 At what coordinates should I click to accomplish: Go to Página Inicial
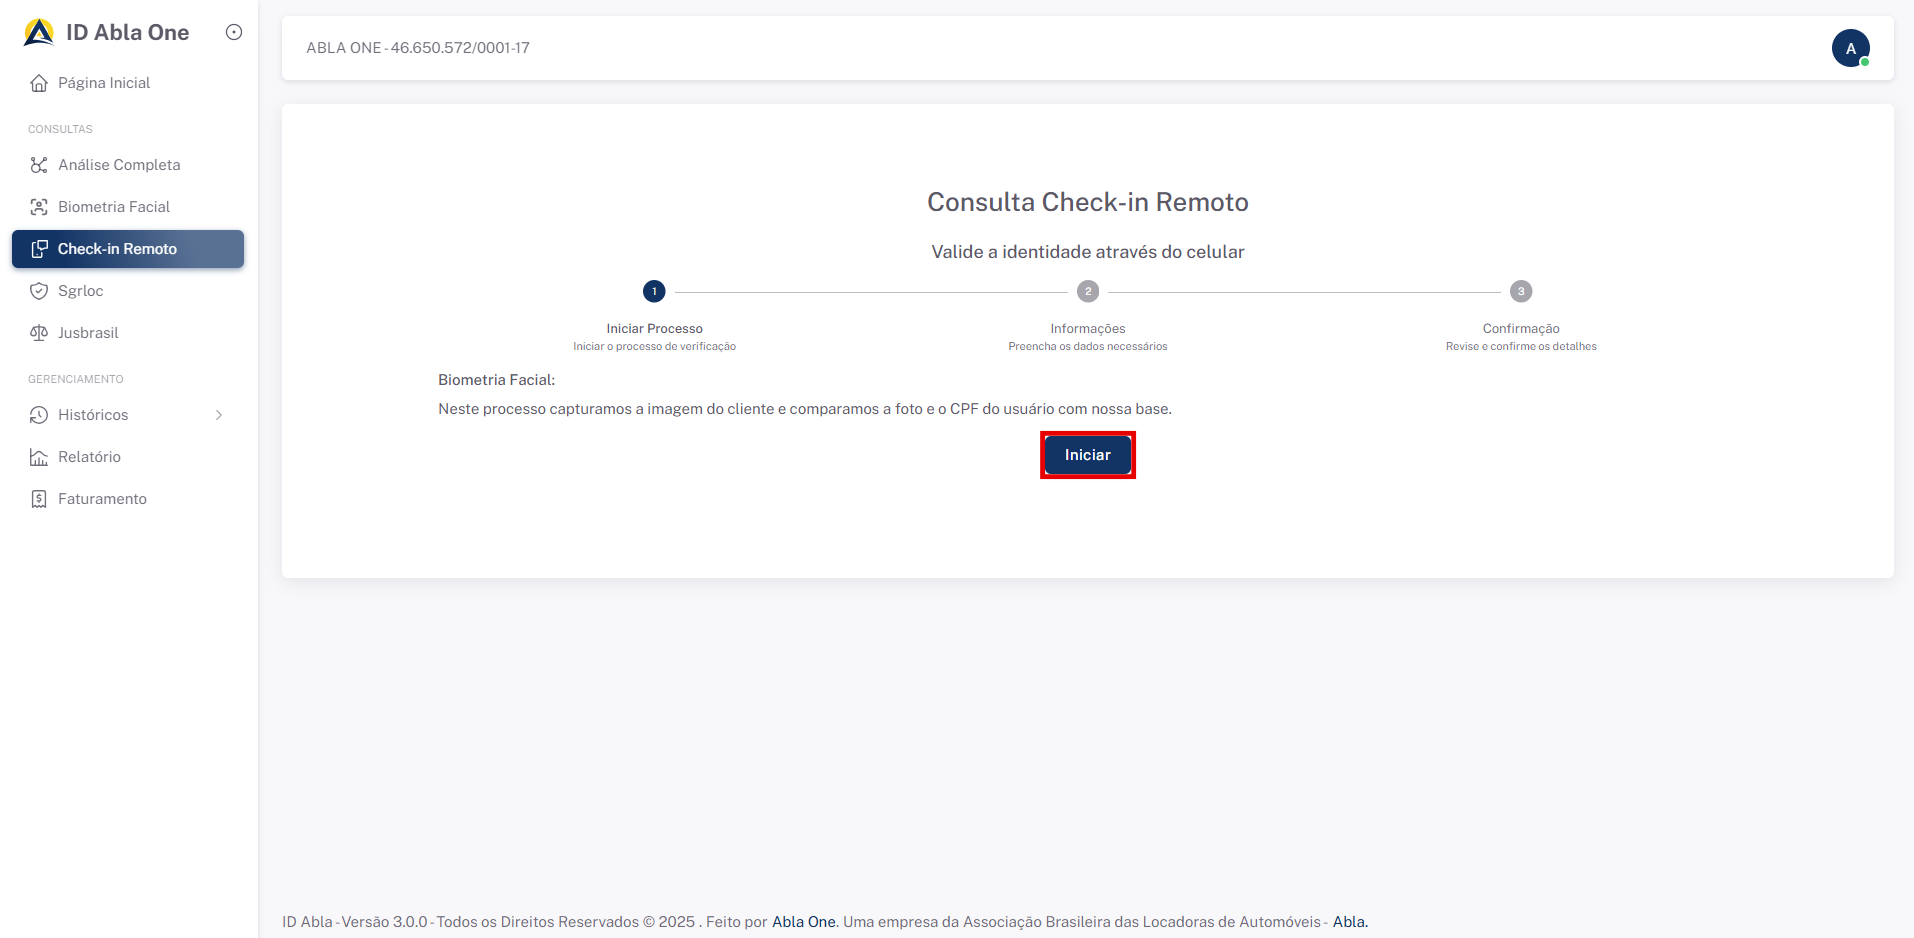click(104, 83)
